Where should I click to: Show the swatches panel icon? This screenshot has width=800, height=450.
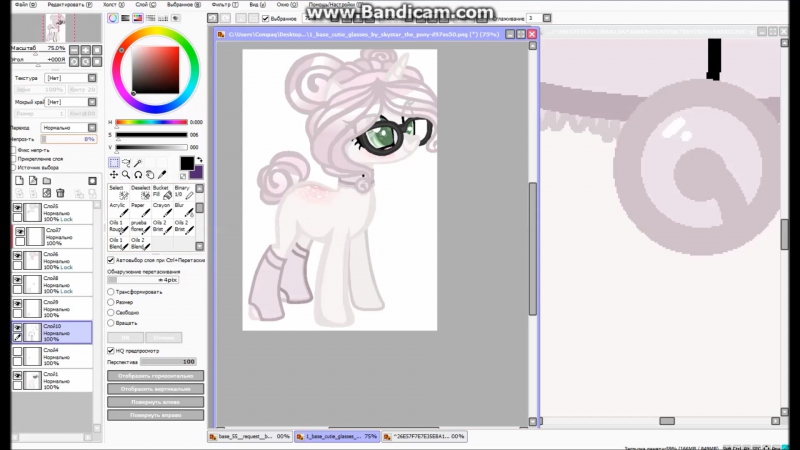click(163, 18)
